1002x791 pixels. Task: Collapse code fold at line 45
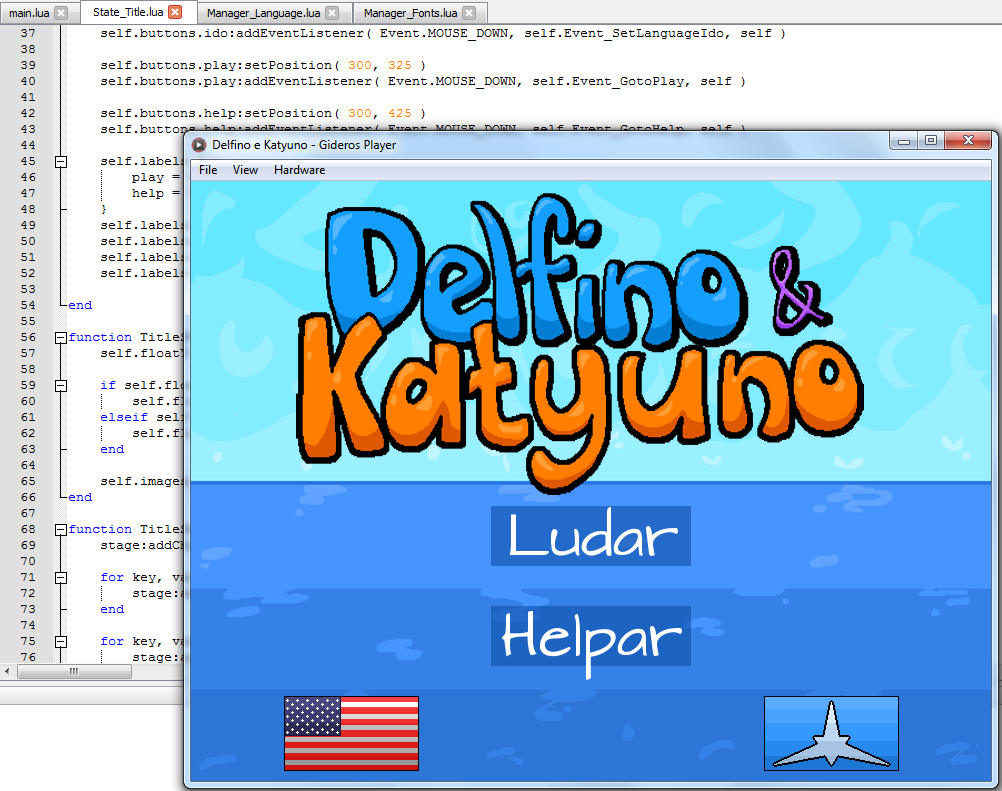click(x=61, y=161)
